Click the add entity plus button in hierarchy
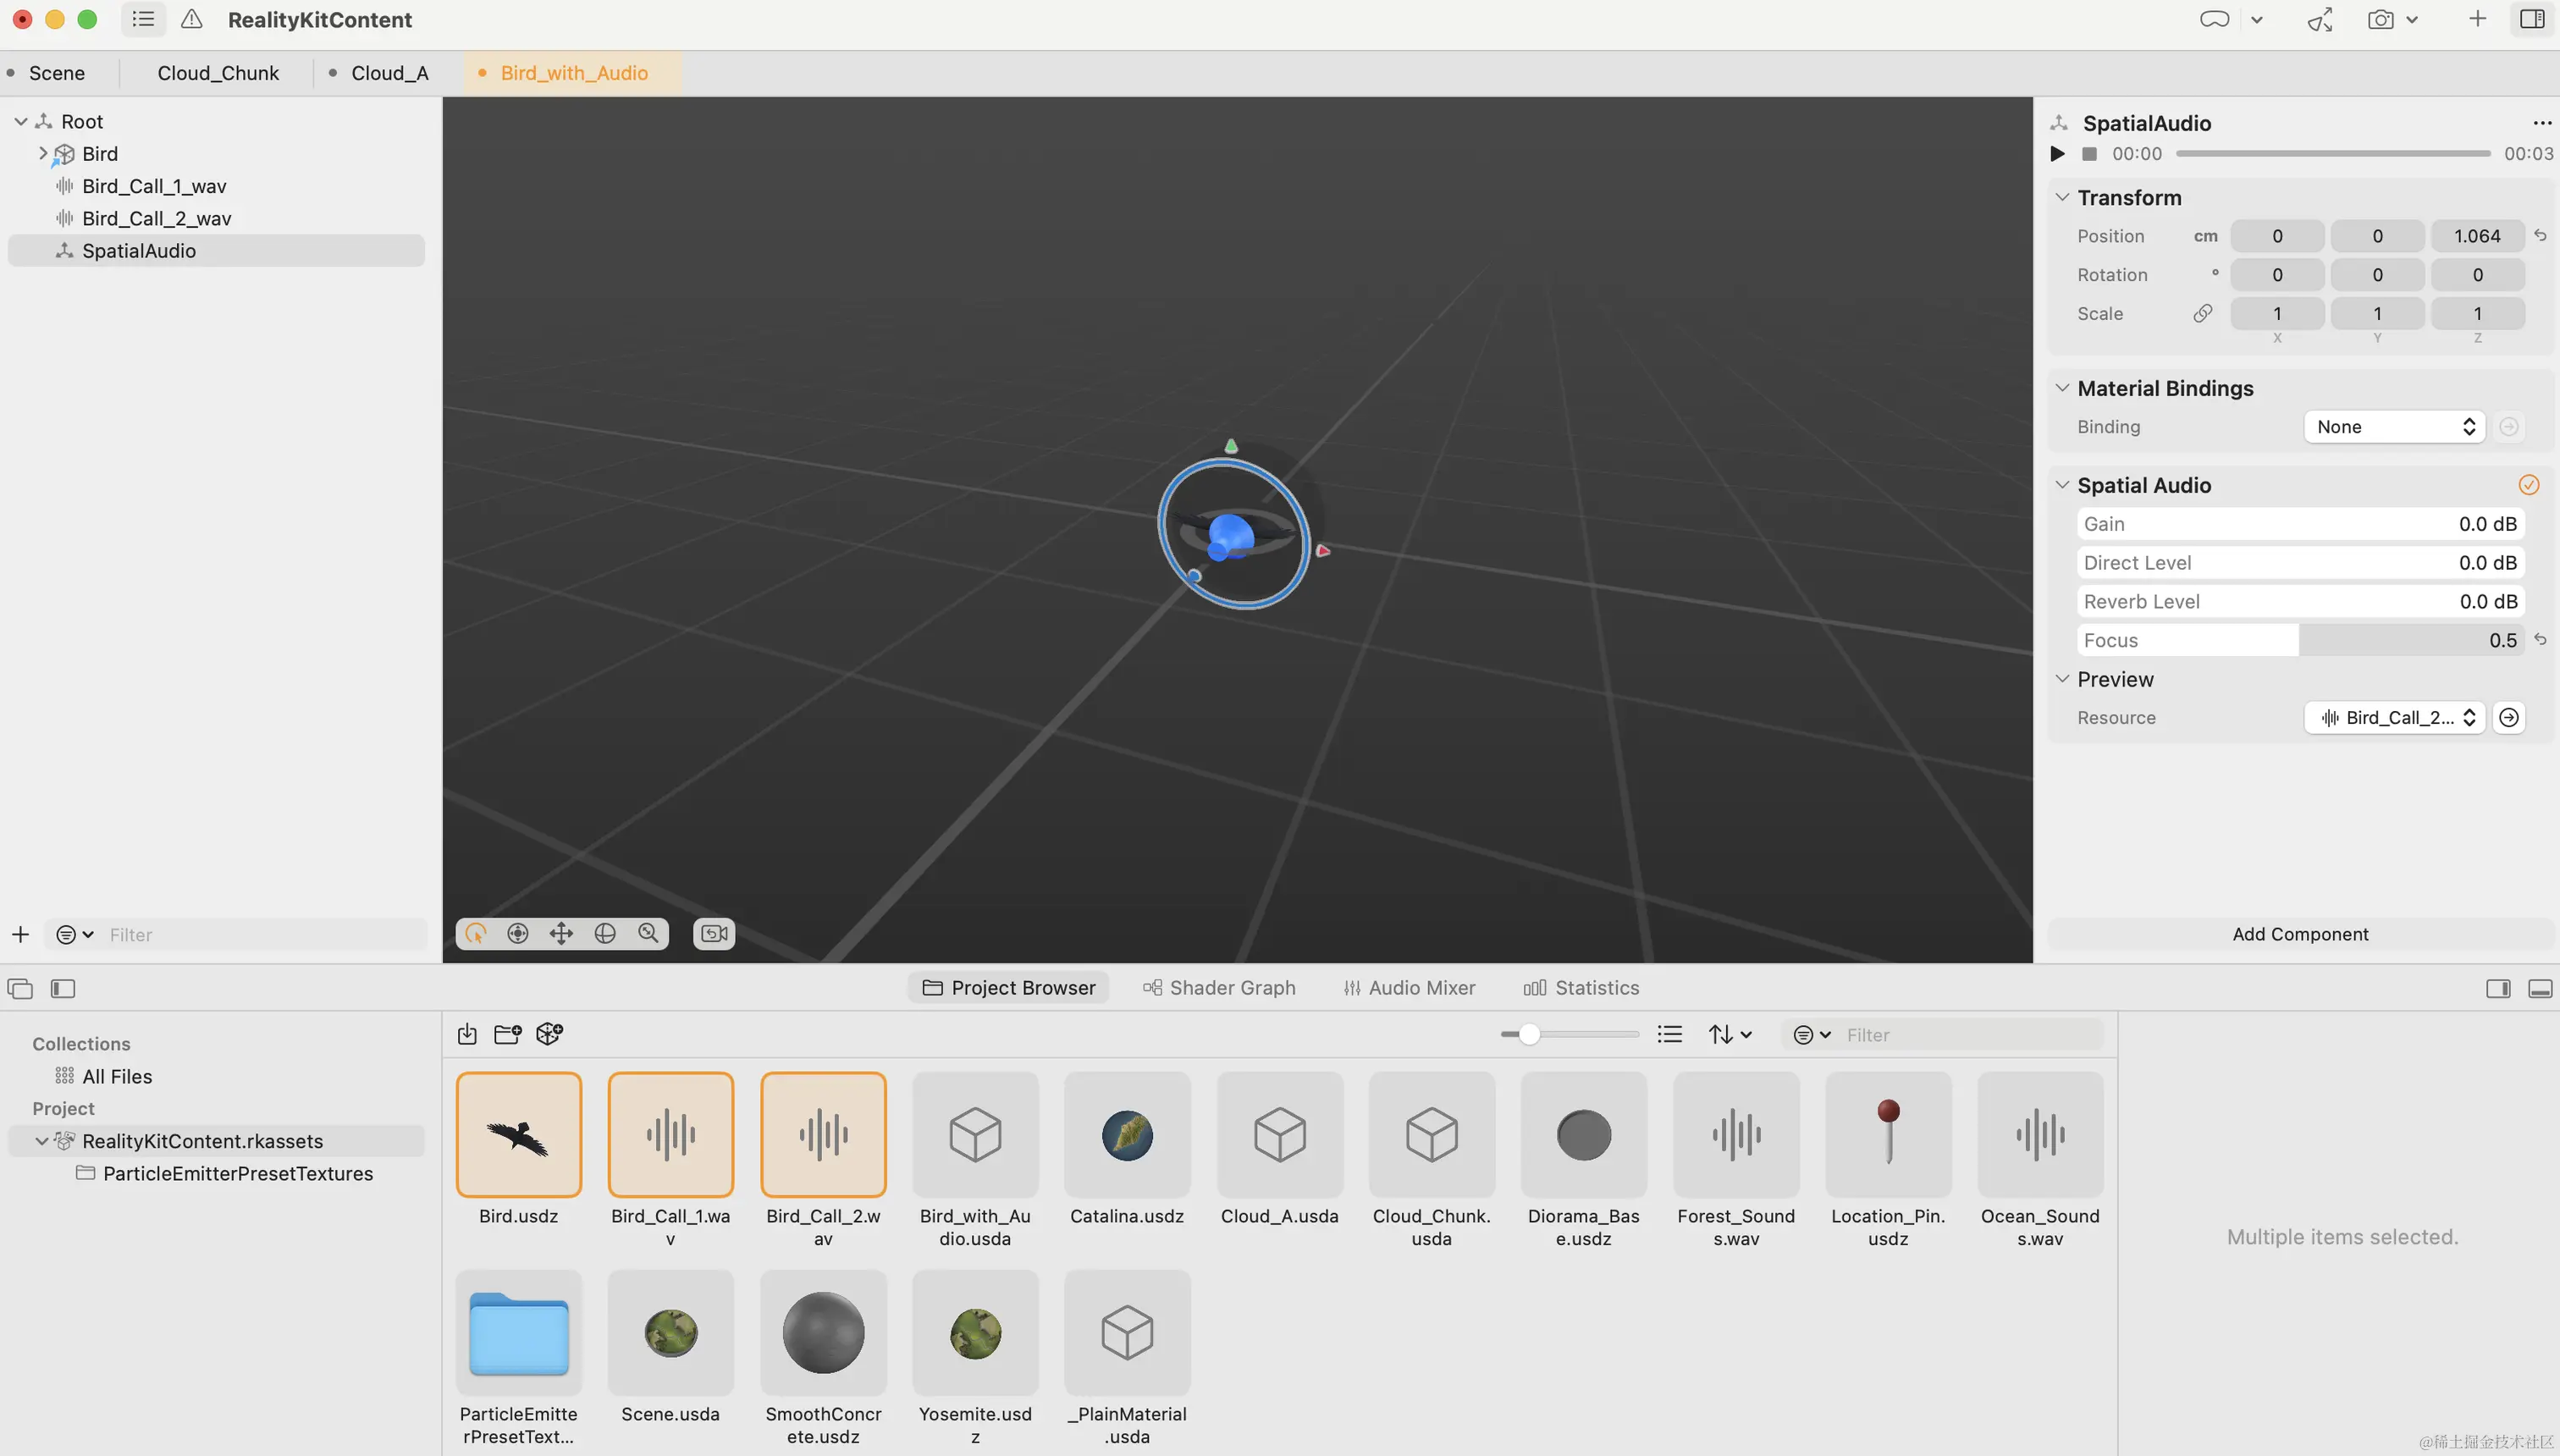2560x1456 pixels. (x=20, y=934)
